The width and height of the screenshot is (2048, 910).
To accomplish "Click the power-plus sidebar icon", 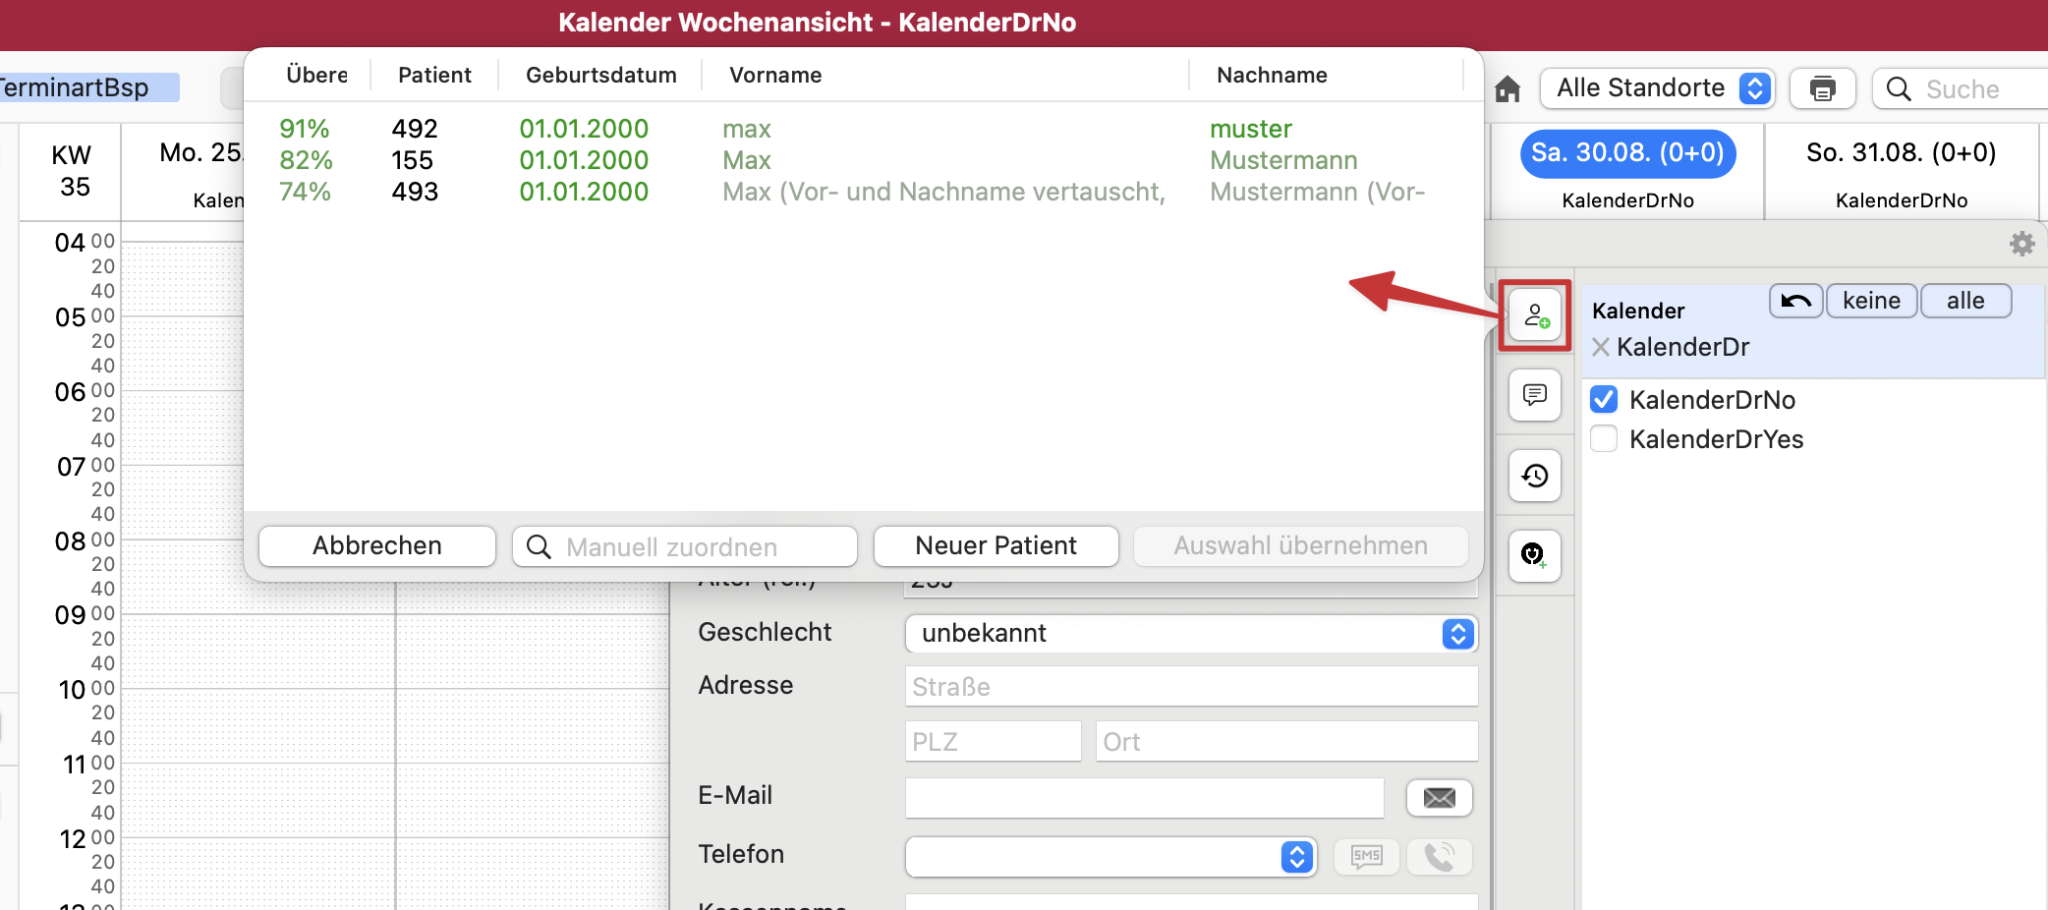I will coord(1535,555).
